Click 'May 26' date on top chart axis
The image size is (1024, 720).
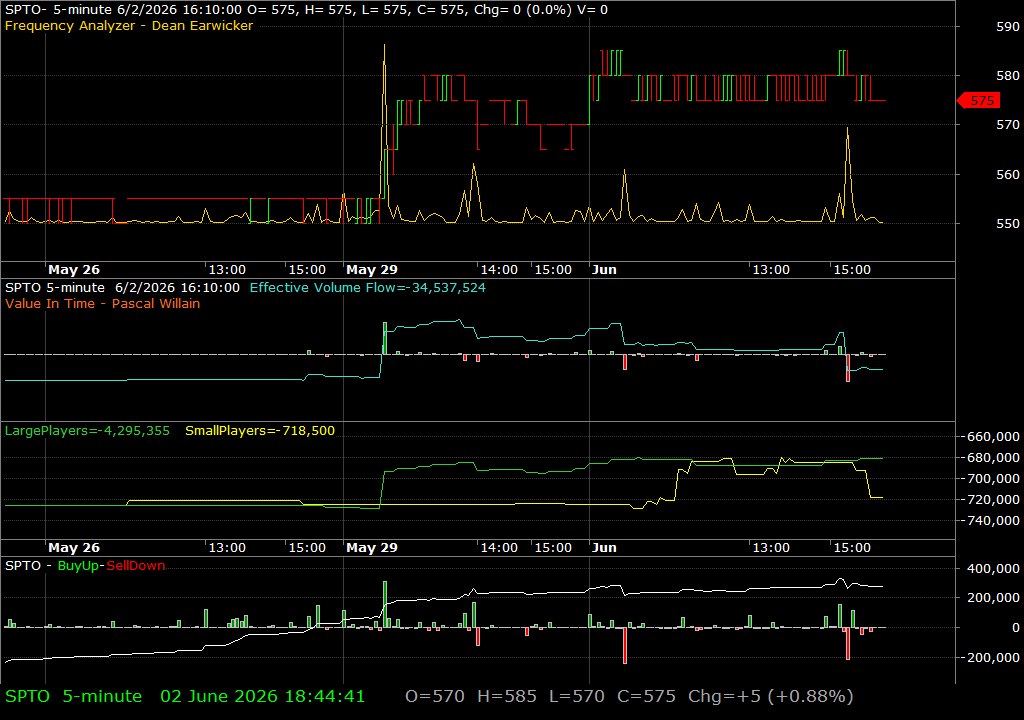[74, 269]
